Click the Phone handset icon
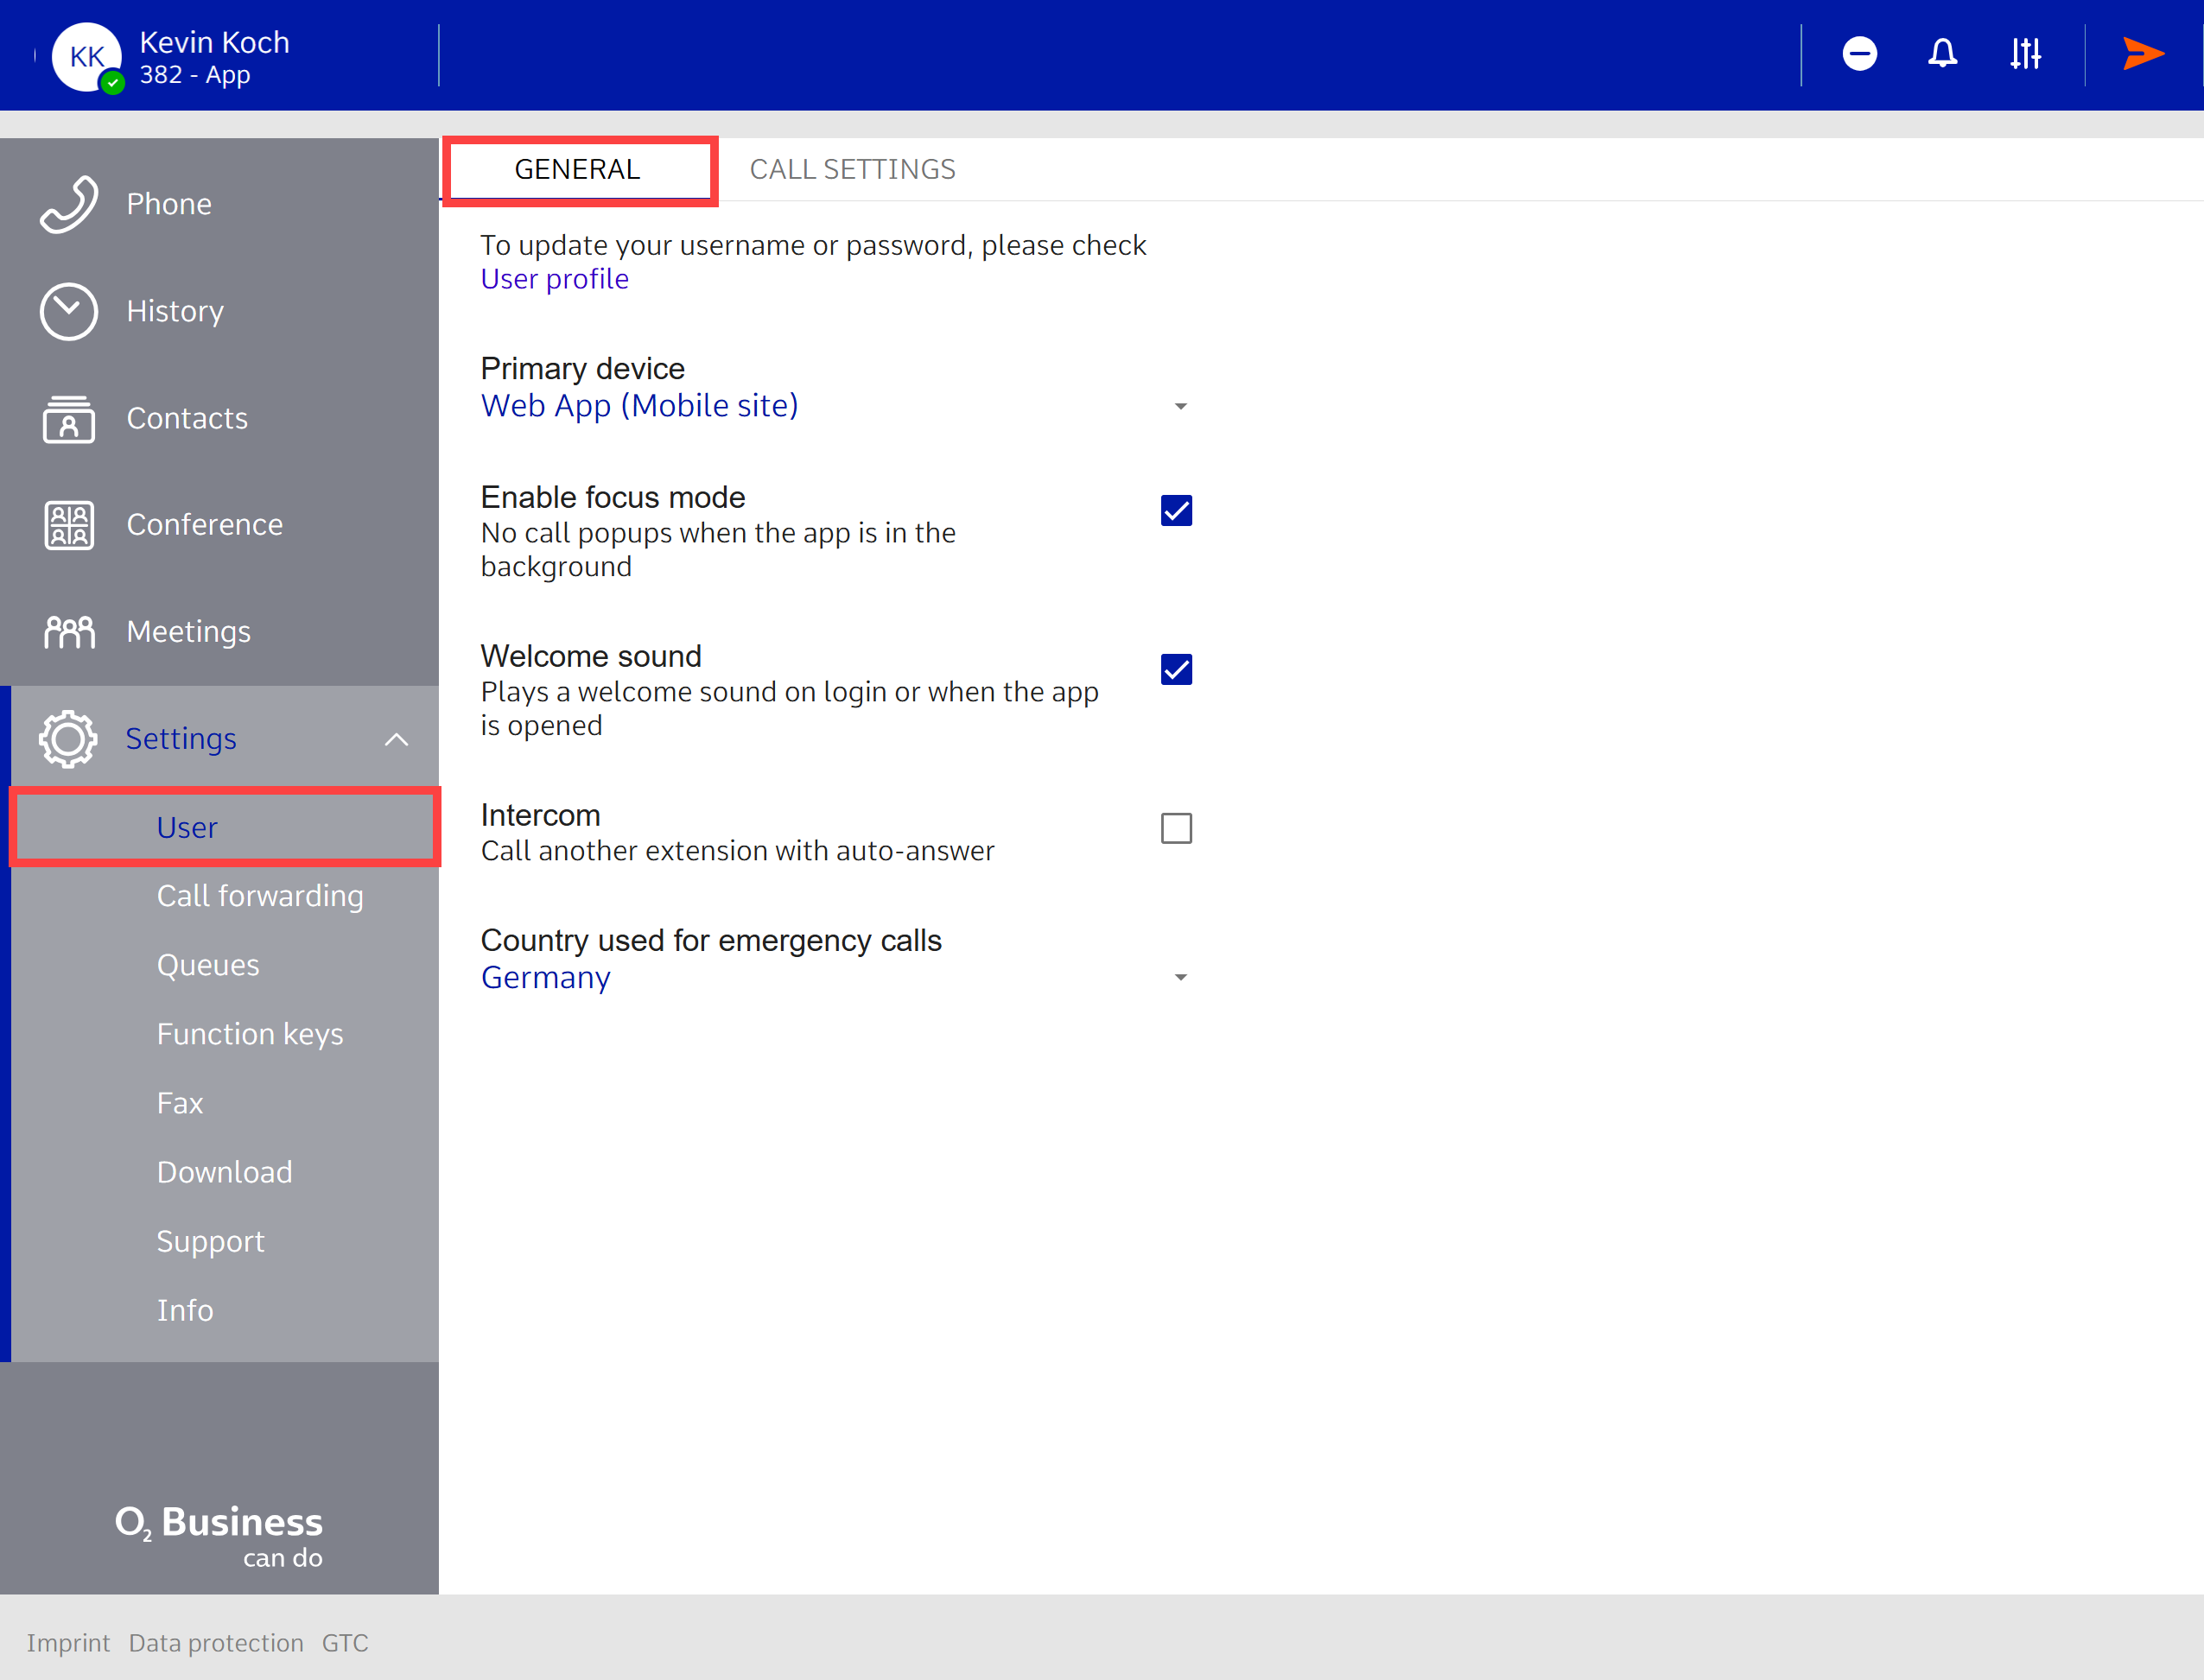 (69, 204)
